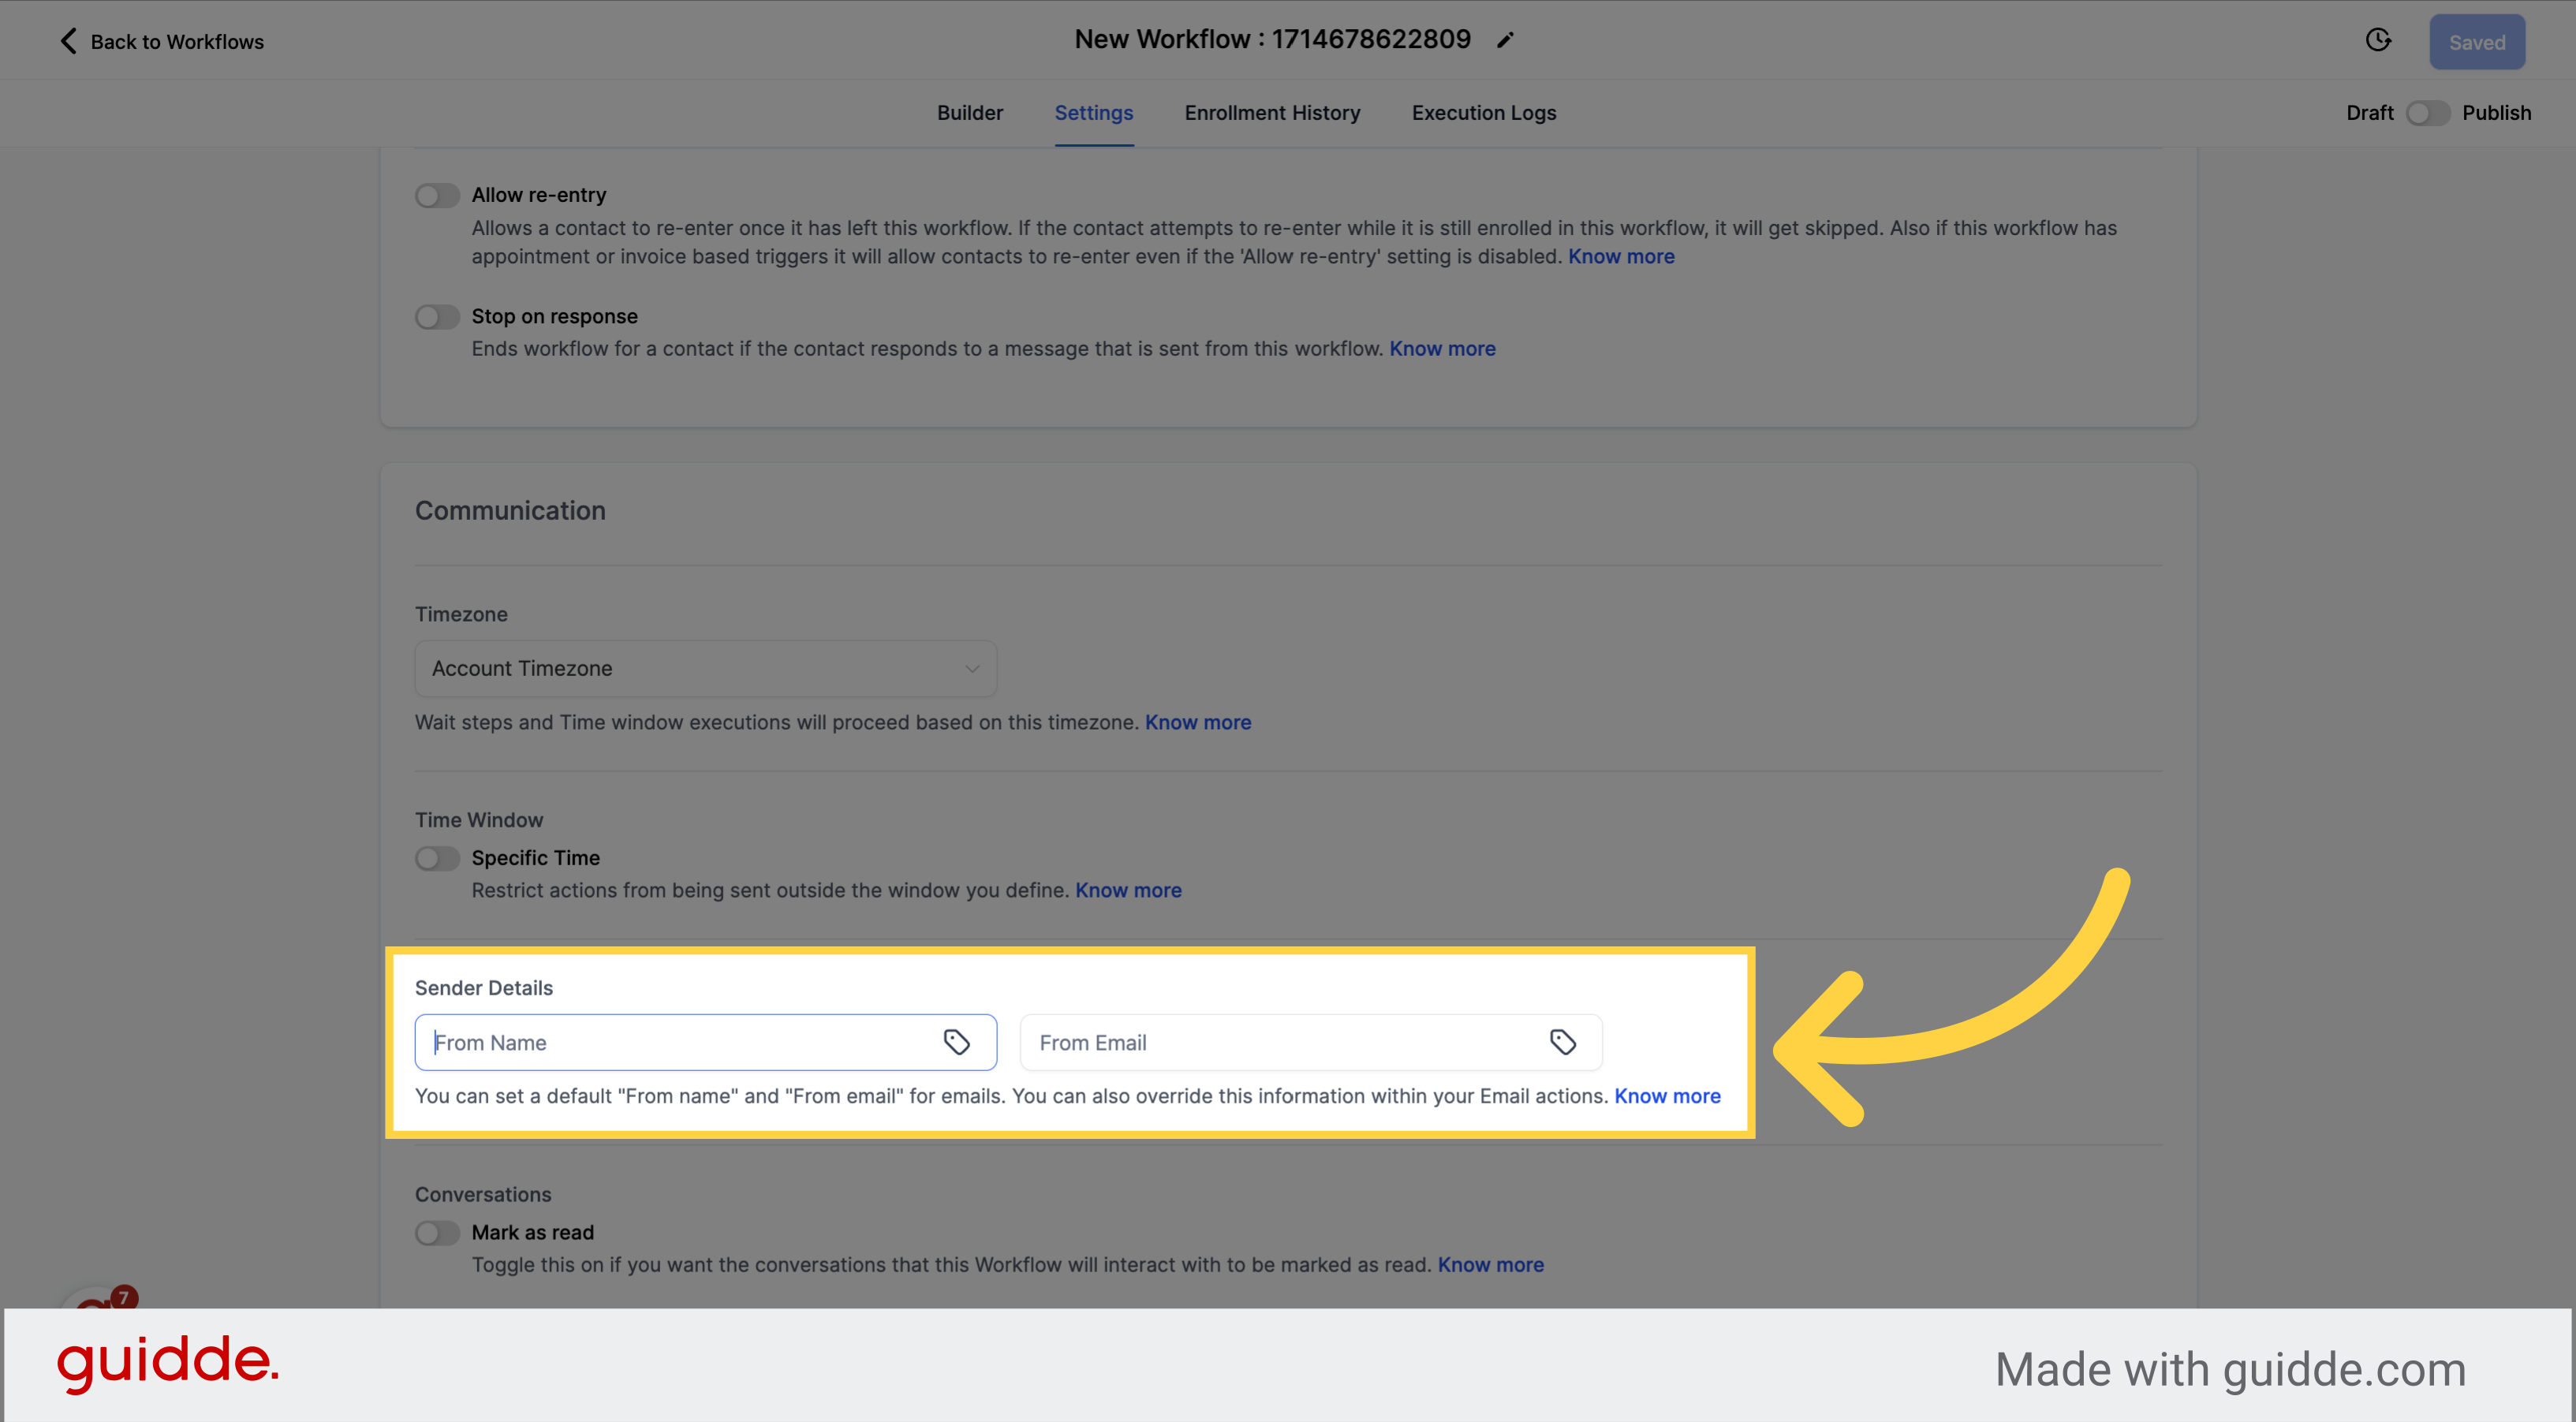Open Know more link for Time Window
2576x1422 pixels.
(1127, 890)
